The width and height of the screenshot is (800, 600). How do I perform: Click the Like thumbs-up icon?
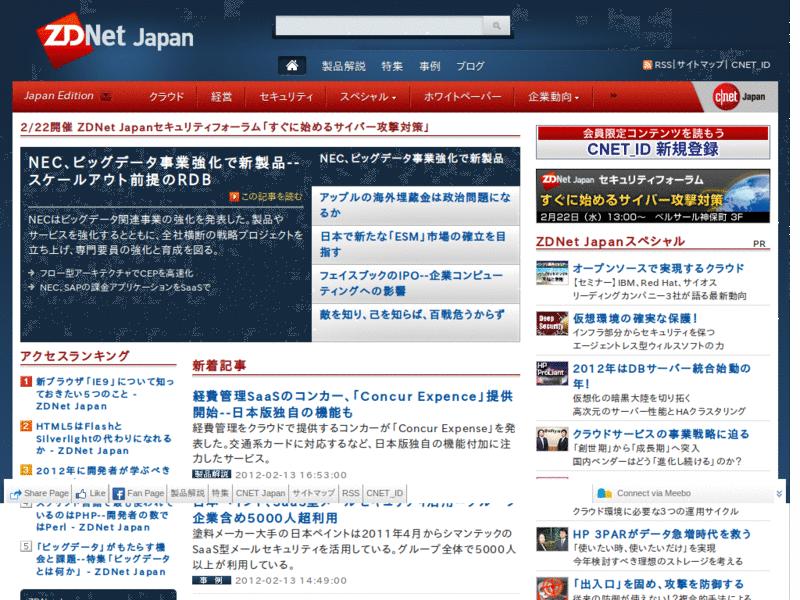click(x=81, y=493)
